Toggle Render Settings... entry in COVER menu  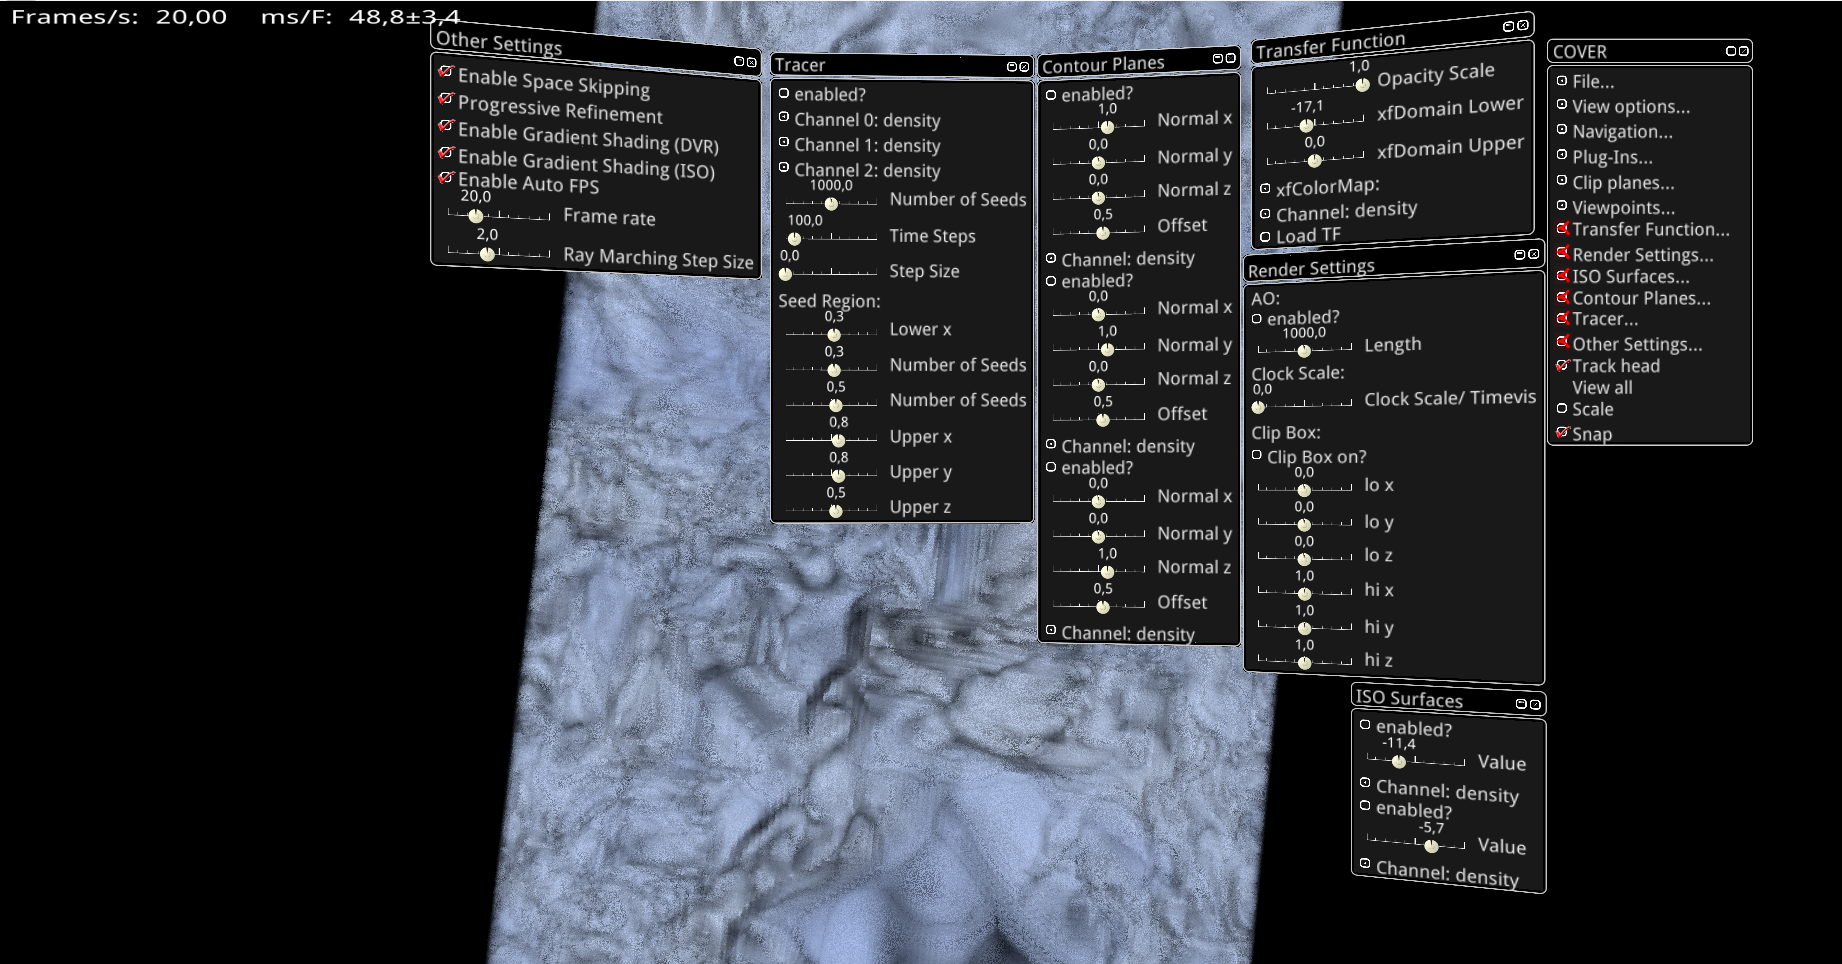1642,254
